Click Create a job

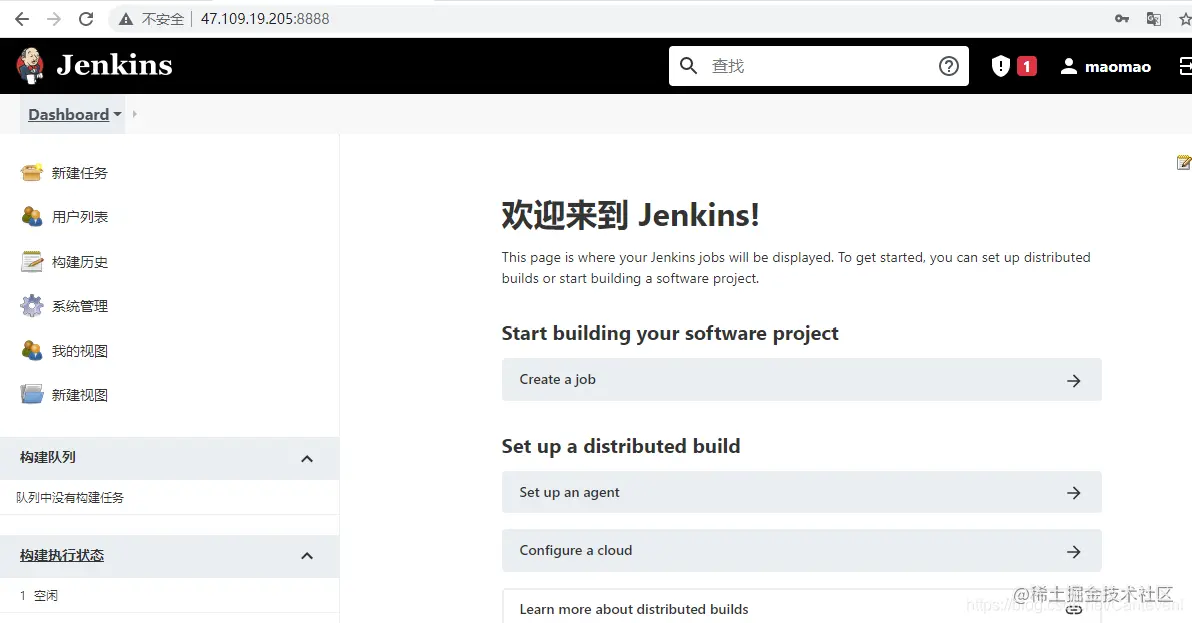[x=801, y=379]
